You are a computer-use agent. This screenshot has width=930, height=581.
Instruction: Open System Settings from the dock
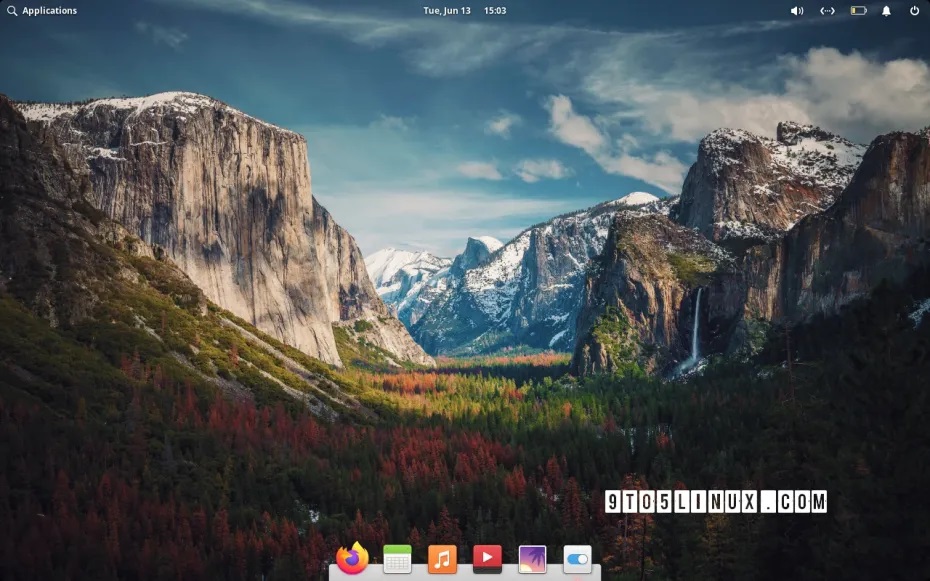(576, 560)
